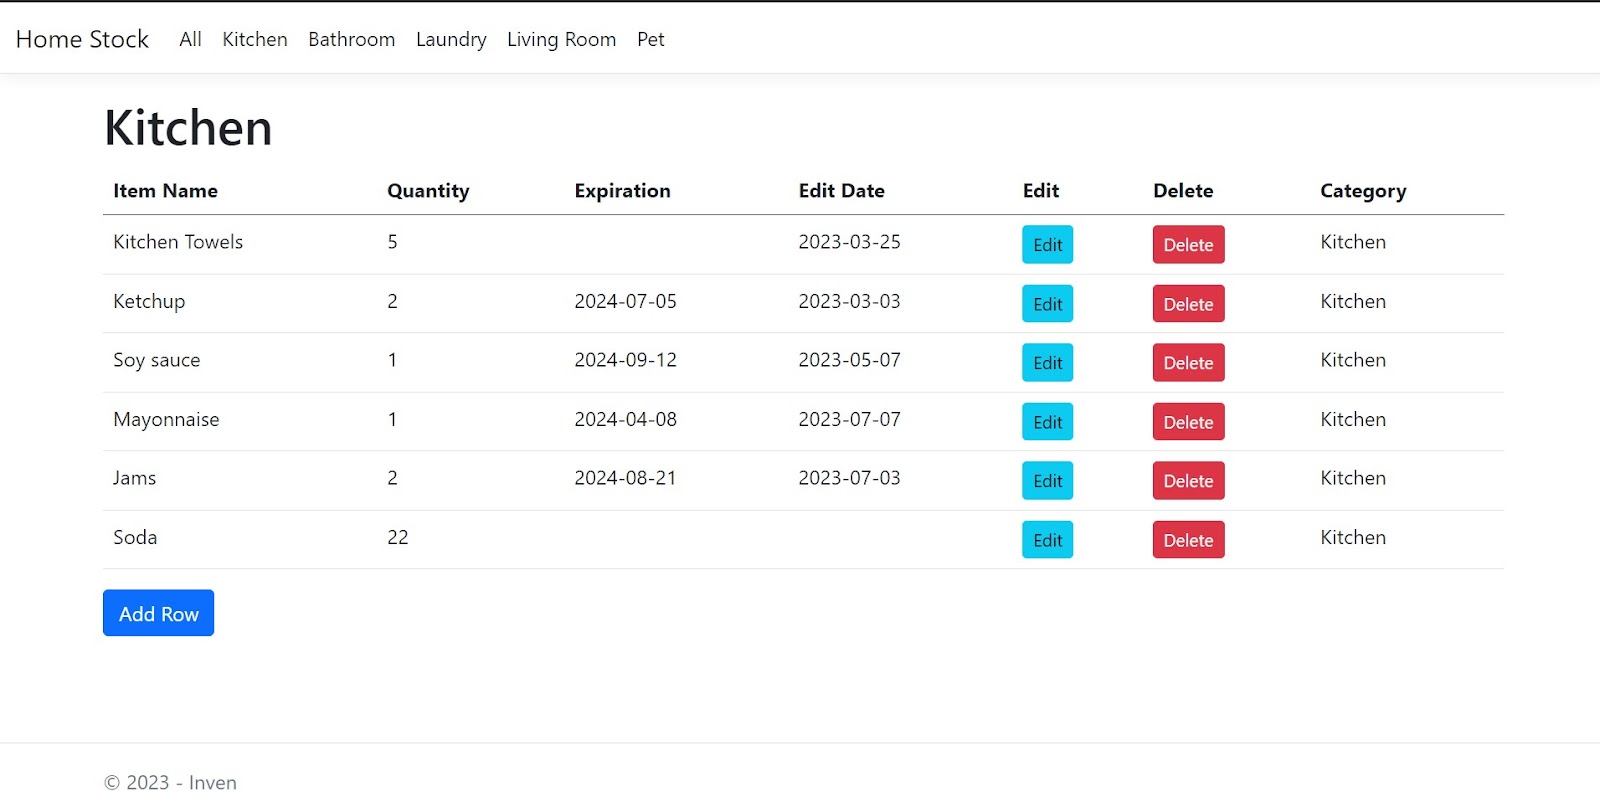Select the Ketchup item name
1600x807 pixels.
point(149,302)
